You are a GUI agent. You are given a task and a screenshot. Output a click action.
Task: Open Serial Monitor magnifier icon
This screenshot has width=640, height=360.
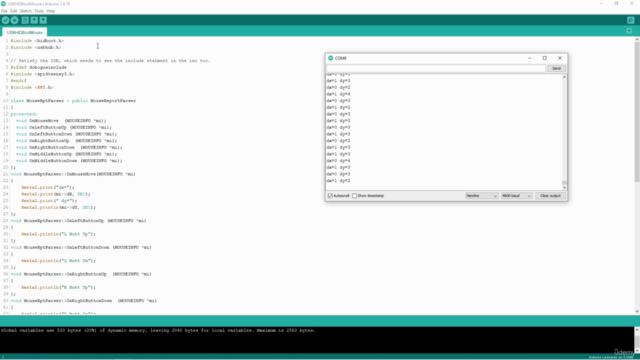[631, 20]
